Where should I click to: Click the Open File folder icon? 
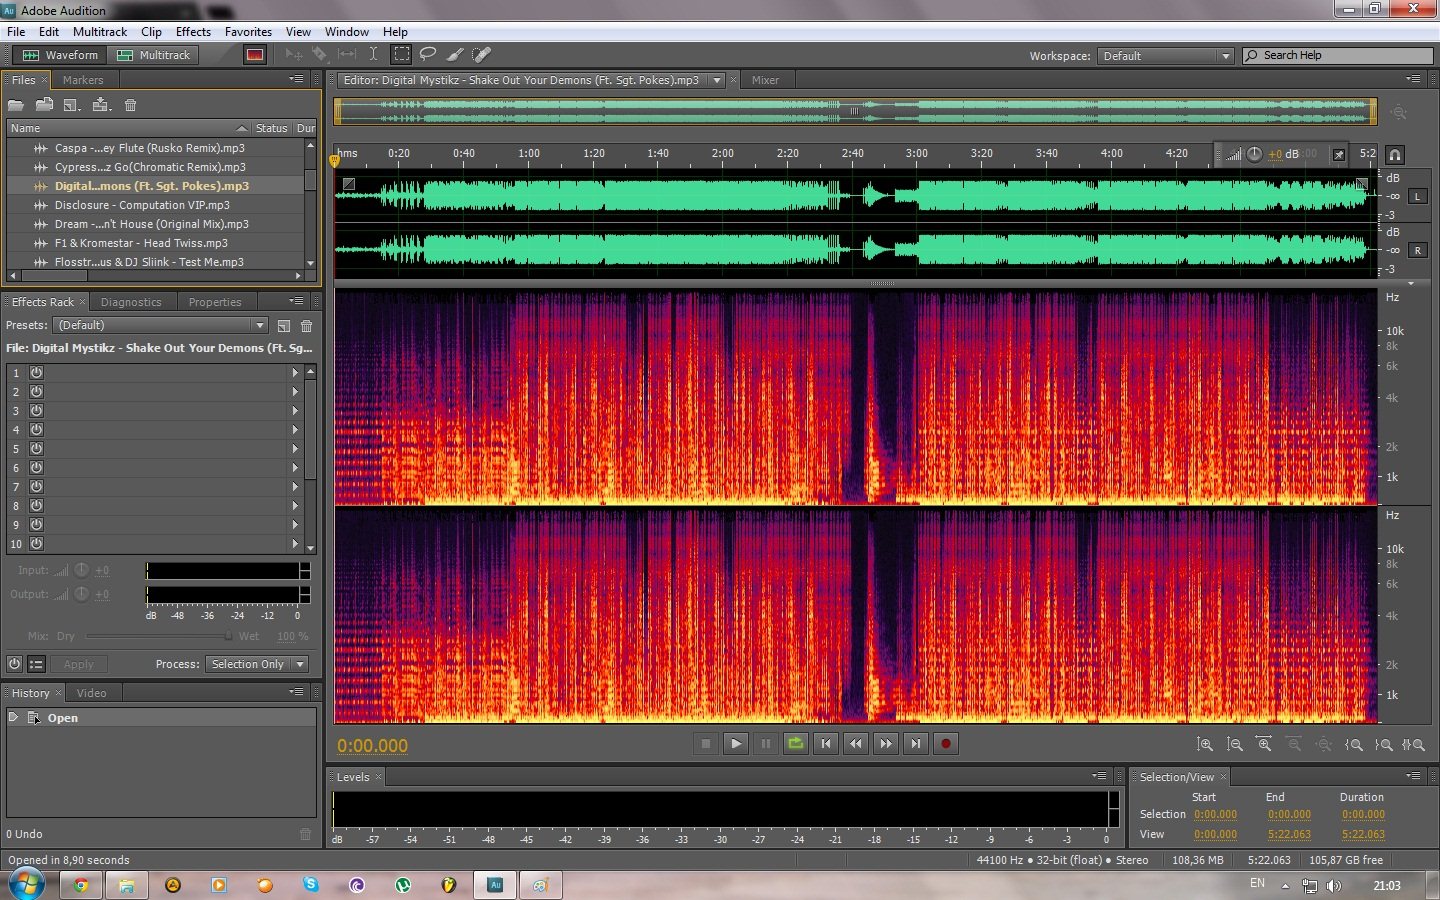pos(16,105)
